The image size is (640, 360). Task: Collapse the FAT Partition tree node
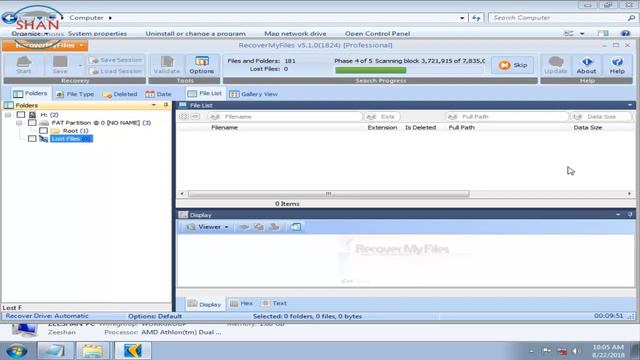(x=19, y=123)
